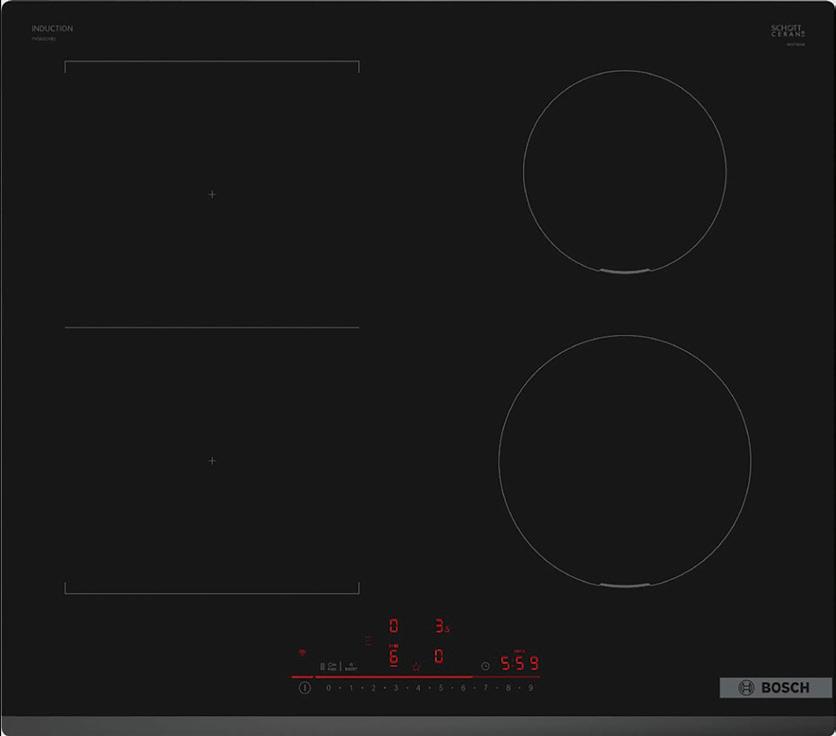Set power level 8 on the slider
The height and width of the screenshot is (736, 836).
point(508,688)
